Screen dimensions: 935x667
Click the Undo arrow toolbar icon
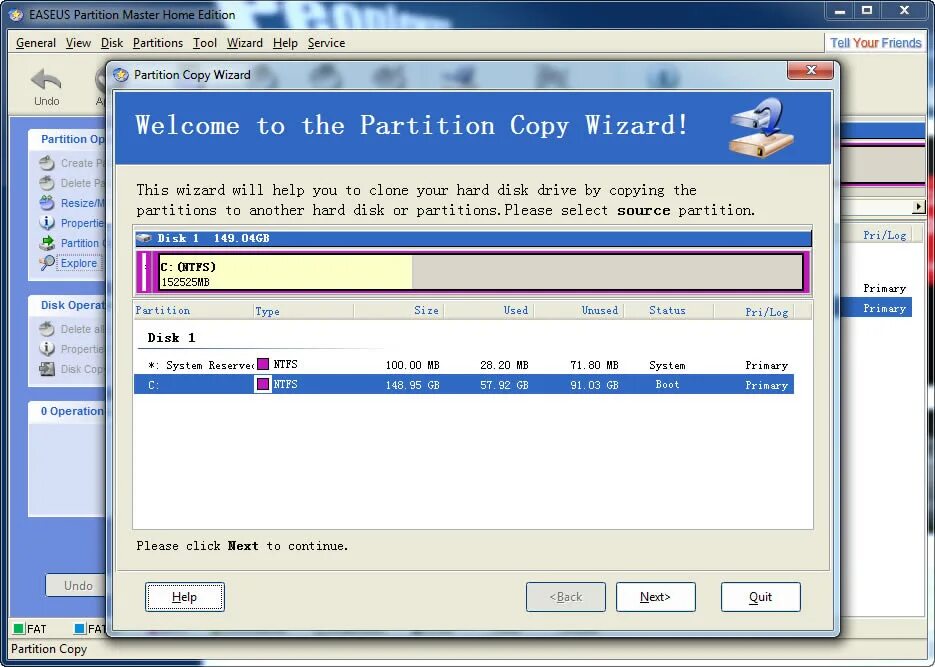pyautogui.click(x=46, y=79)
